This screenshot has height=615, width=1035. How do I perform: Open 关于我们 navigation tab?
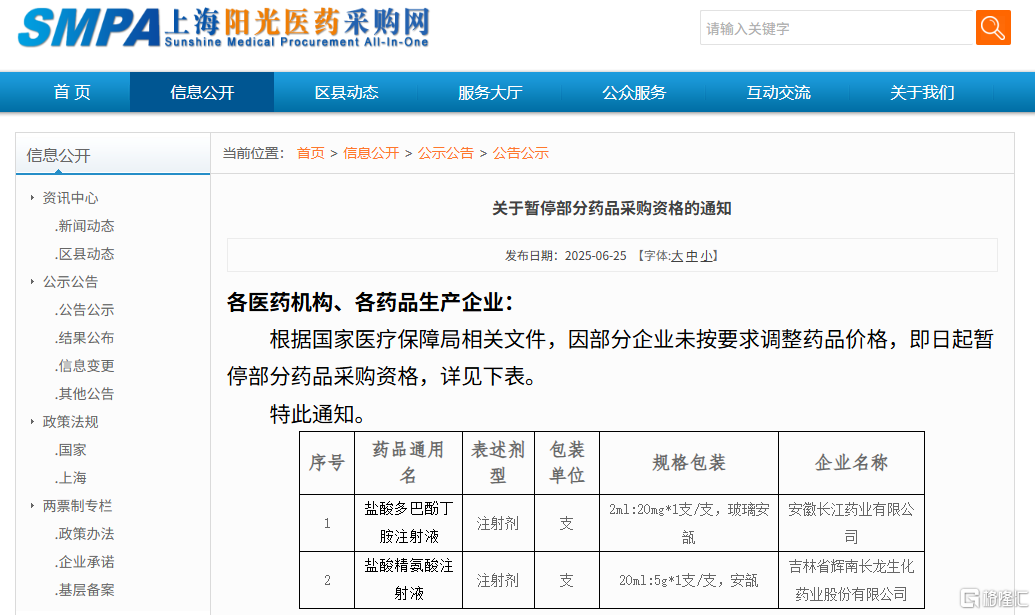922,92
